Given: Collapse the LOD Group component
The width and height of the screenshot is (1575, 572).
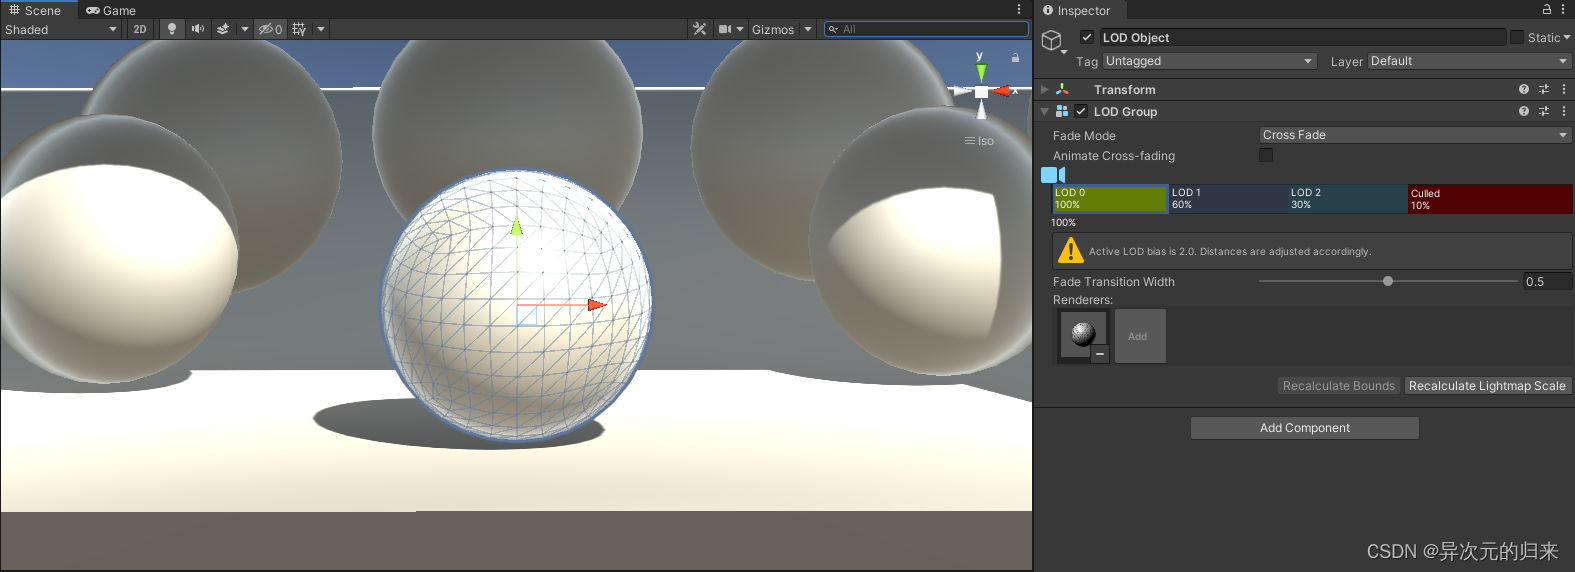Looking at the screenshot, I should (1045, 111).
